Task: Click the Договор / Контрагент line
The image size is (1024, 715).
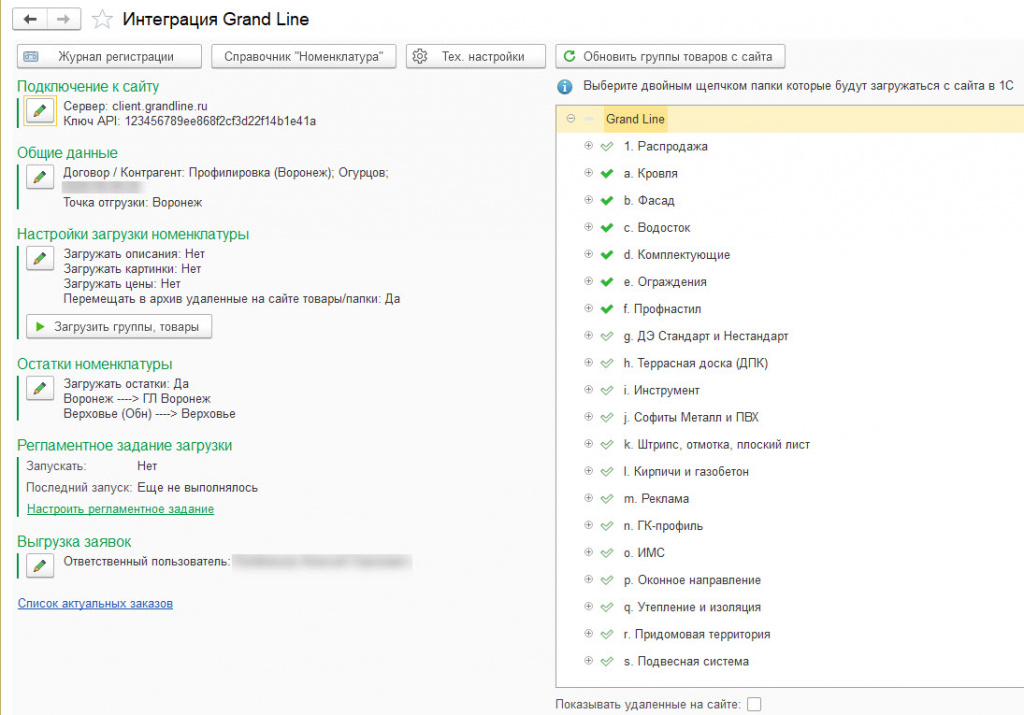Action: (x=226, y=173)
